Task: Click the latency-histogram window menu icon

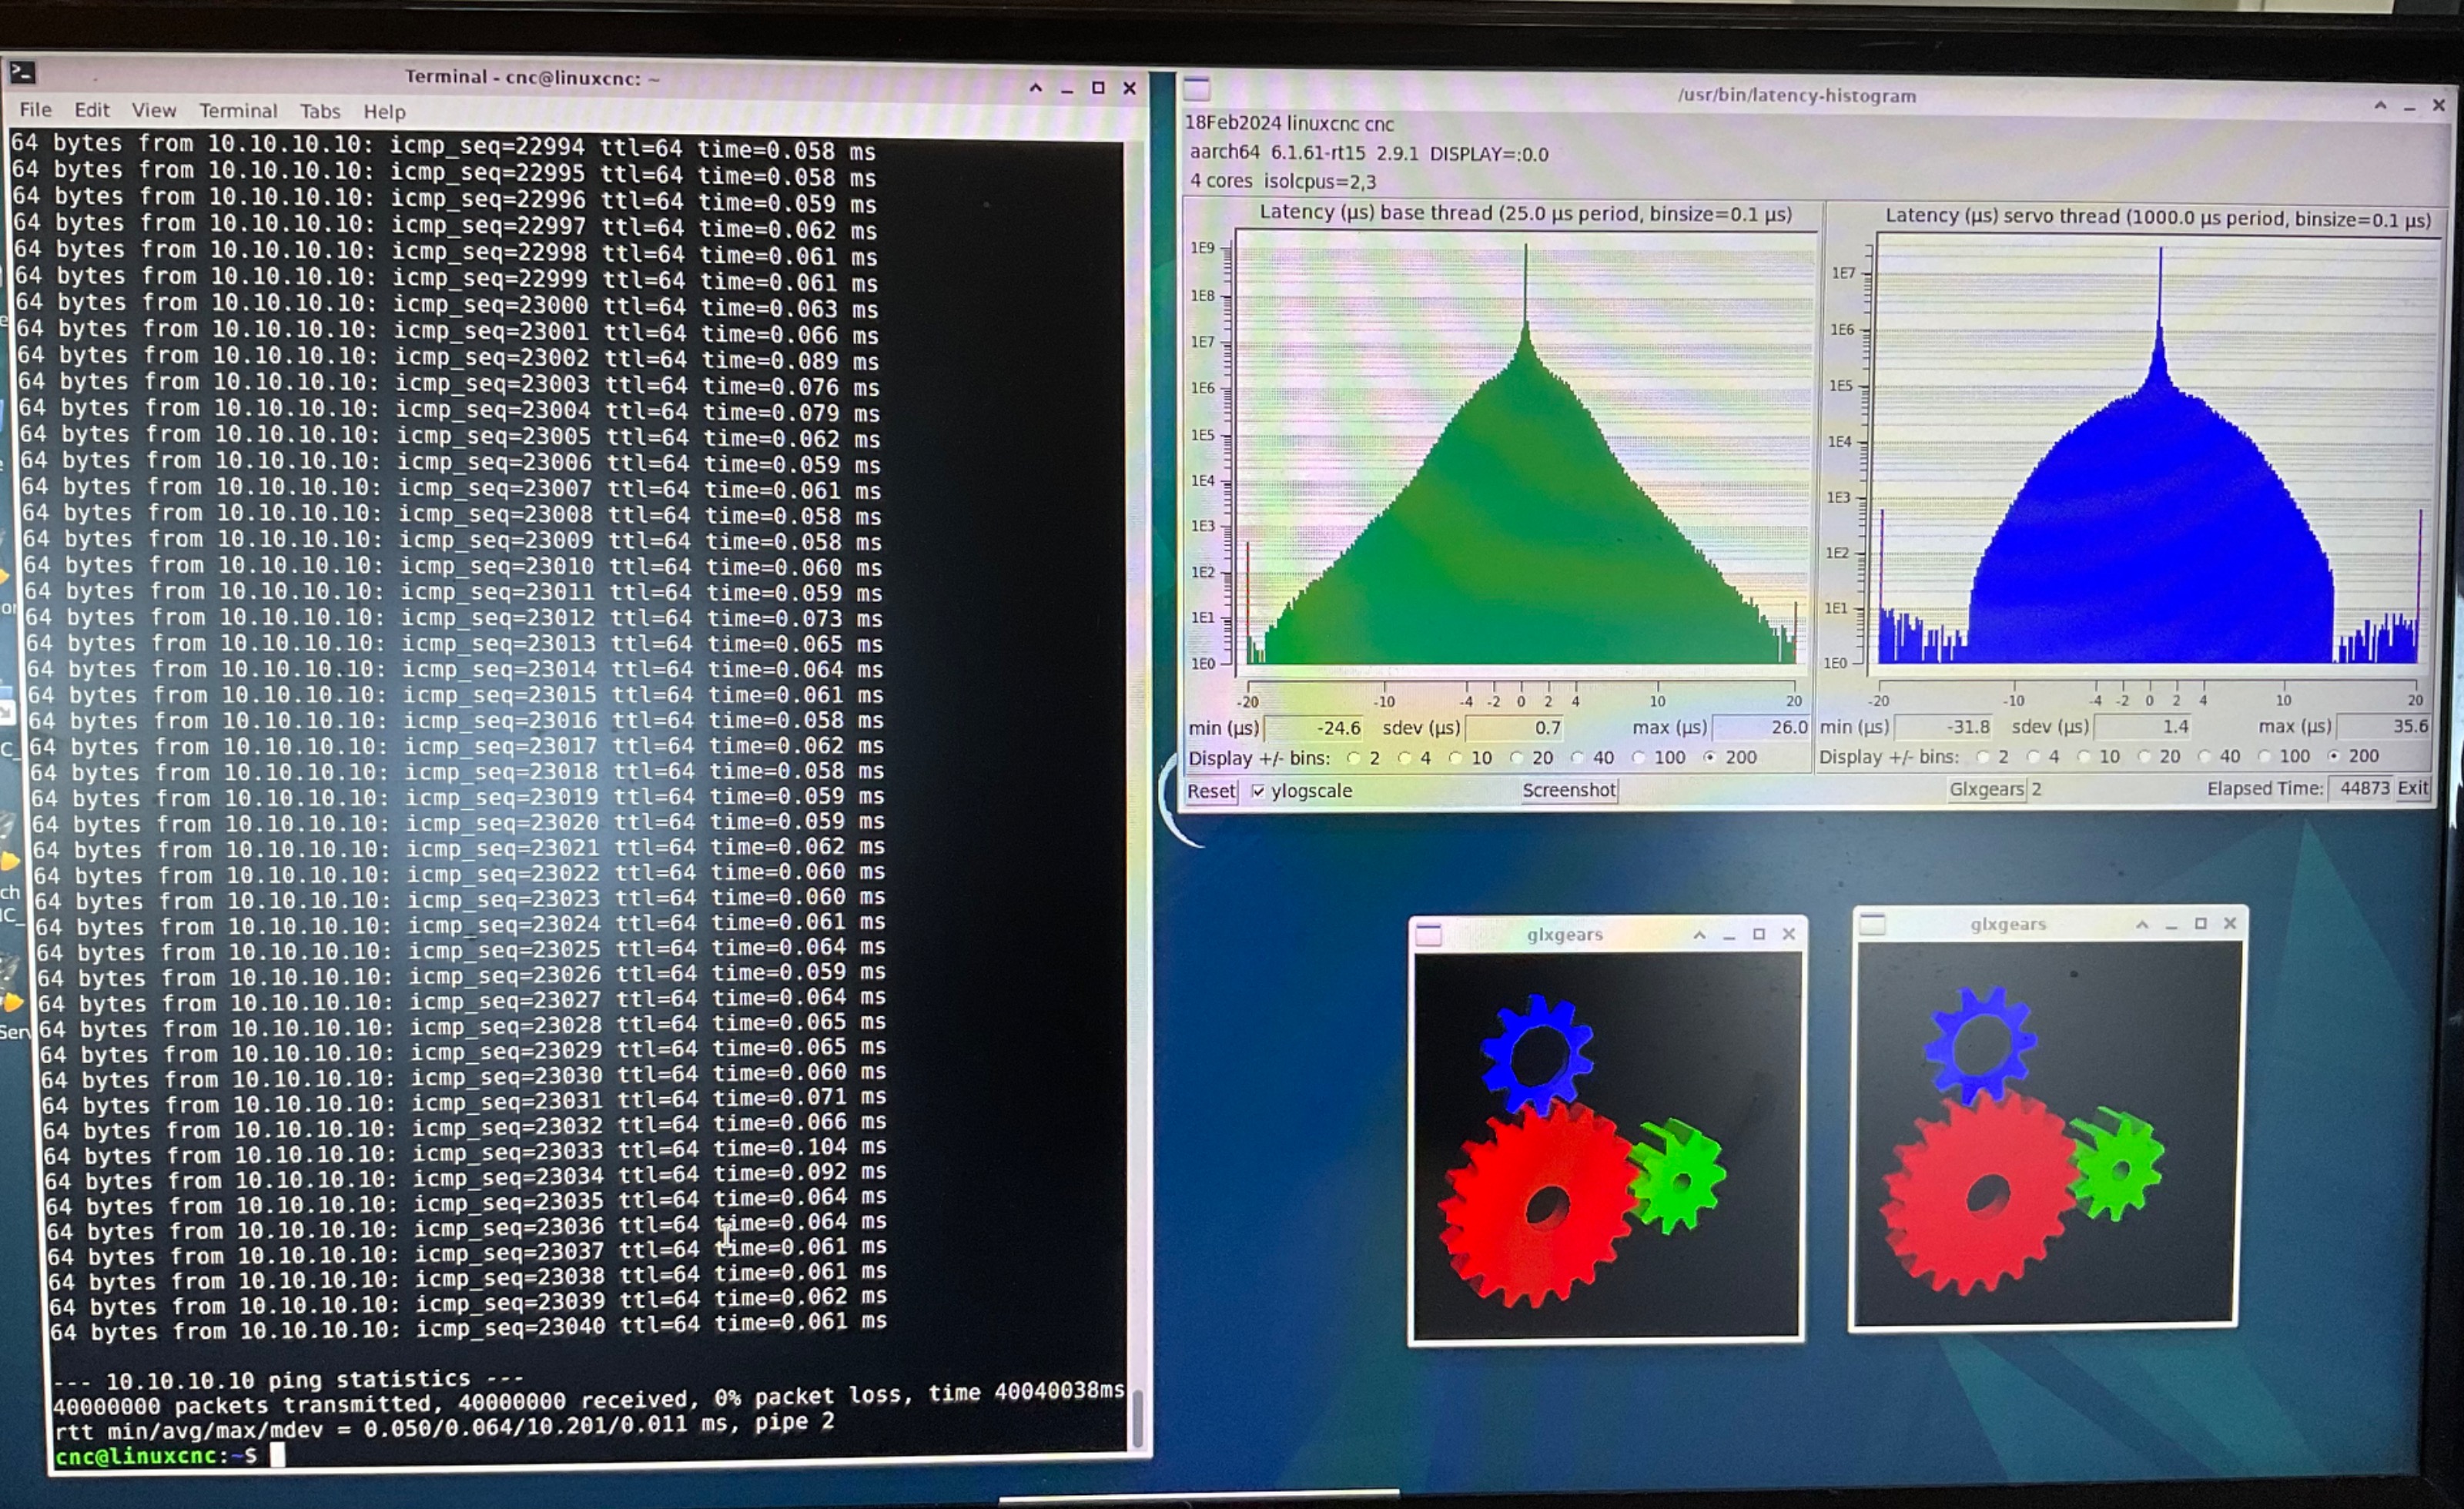Action: tap(1197, 89)
